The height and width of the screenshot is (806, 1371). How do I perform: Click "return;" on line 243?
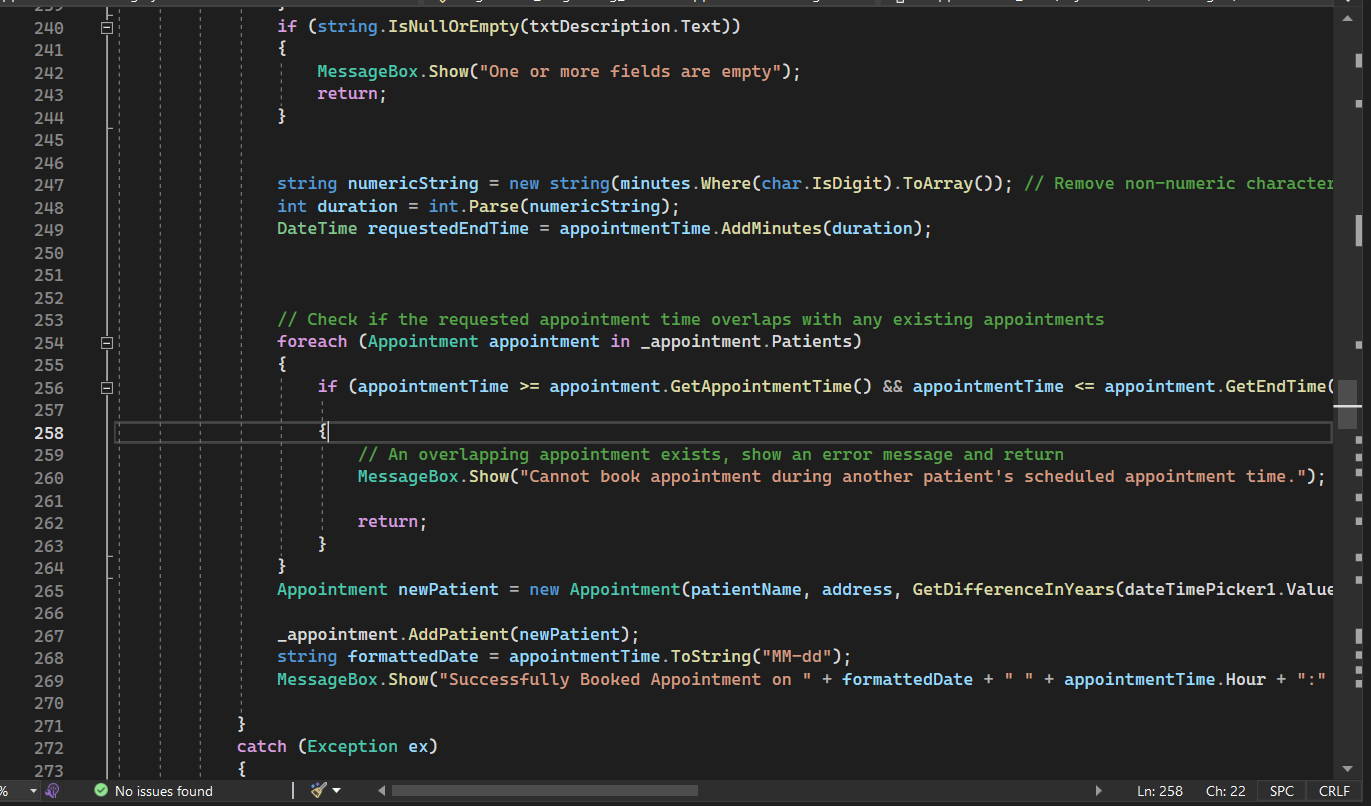point(351,94)
